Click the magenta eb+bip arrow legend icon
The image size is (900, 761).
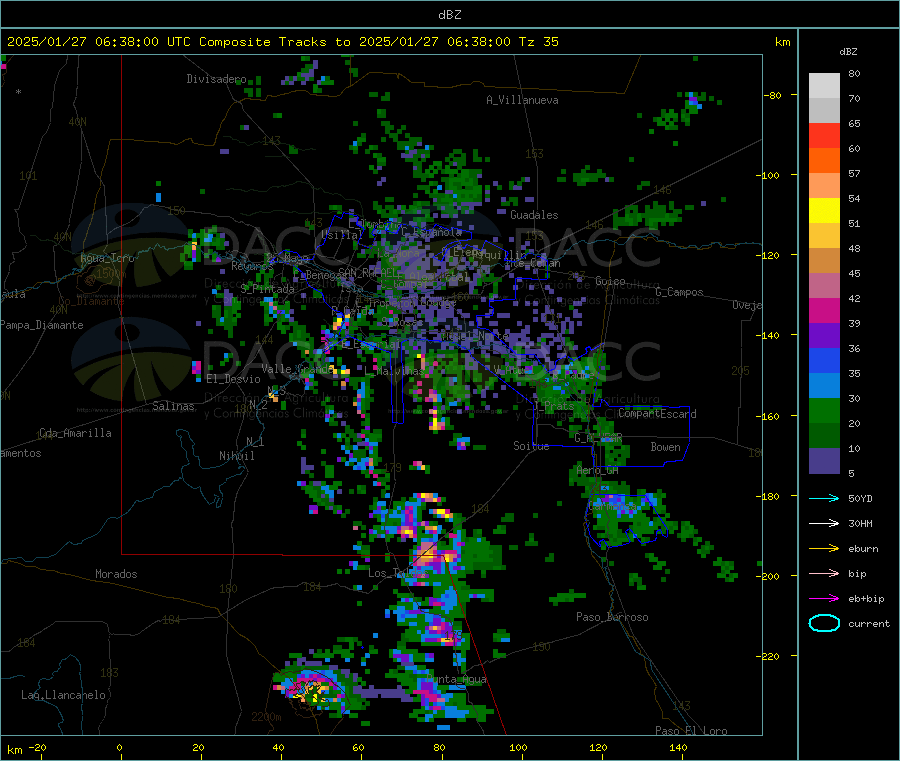[824, 598]
